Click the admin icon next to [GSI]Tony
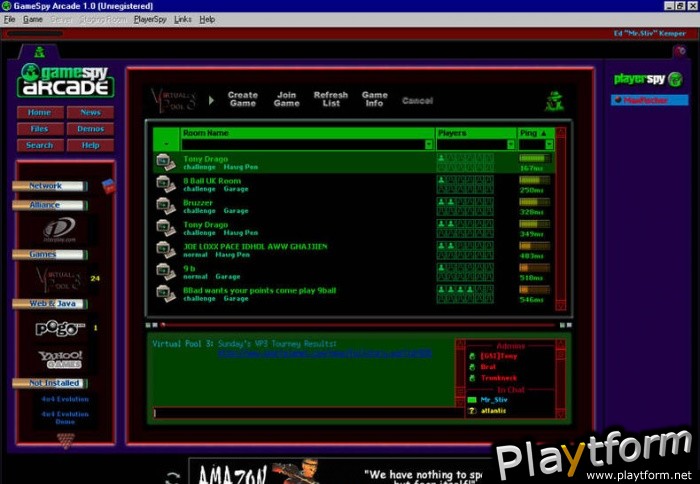 click(x=472, y=356)
